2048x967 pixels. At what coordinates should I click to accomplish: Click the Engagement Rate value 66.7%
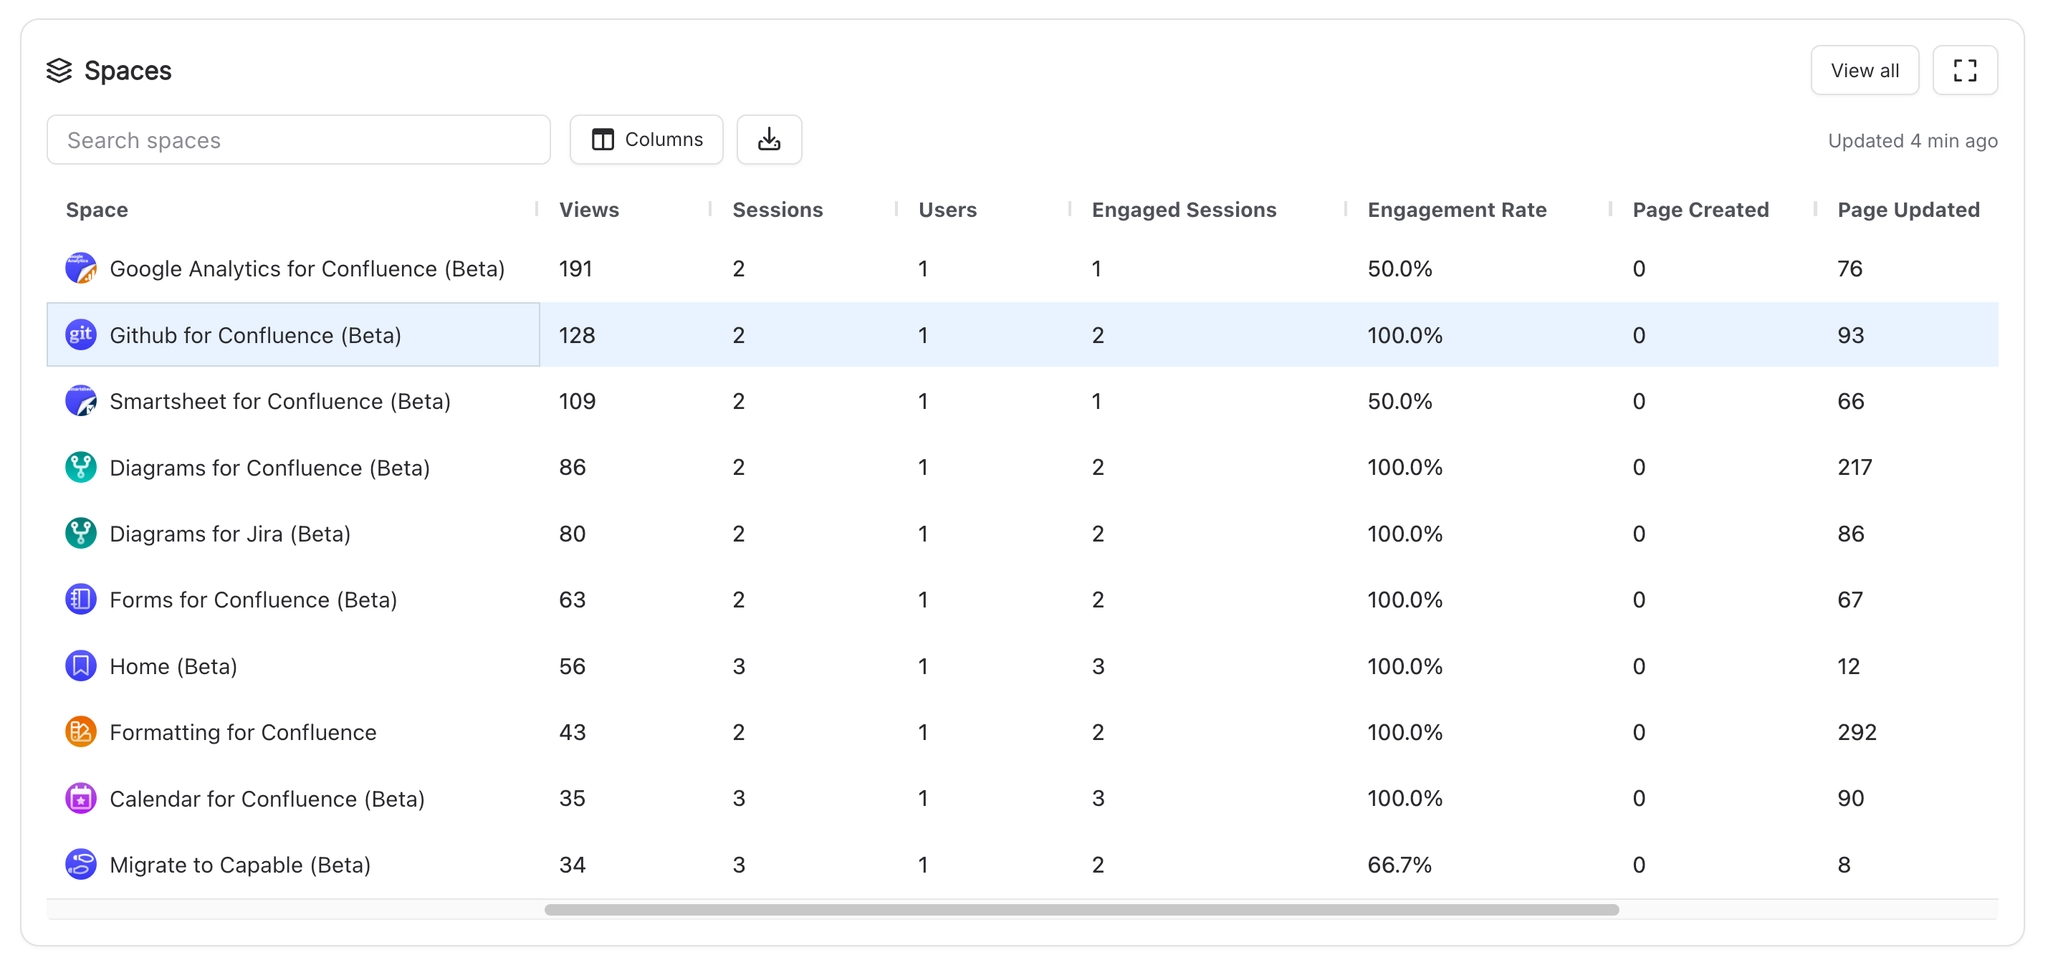[x=1400, y=865]
